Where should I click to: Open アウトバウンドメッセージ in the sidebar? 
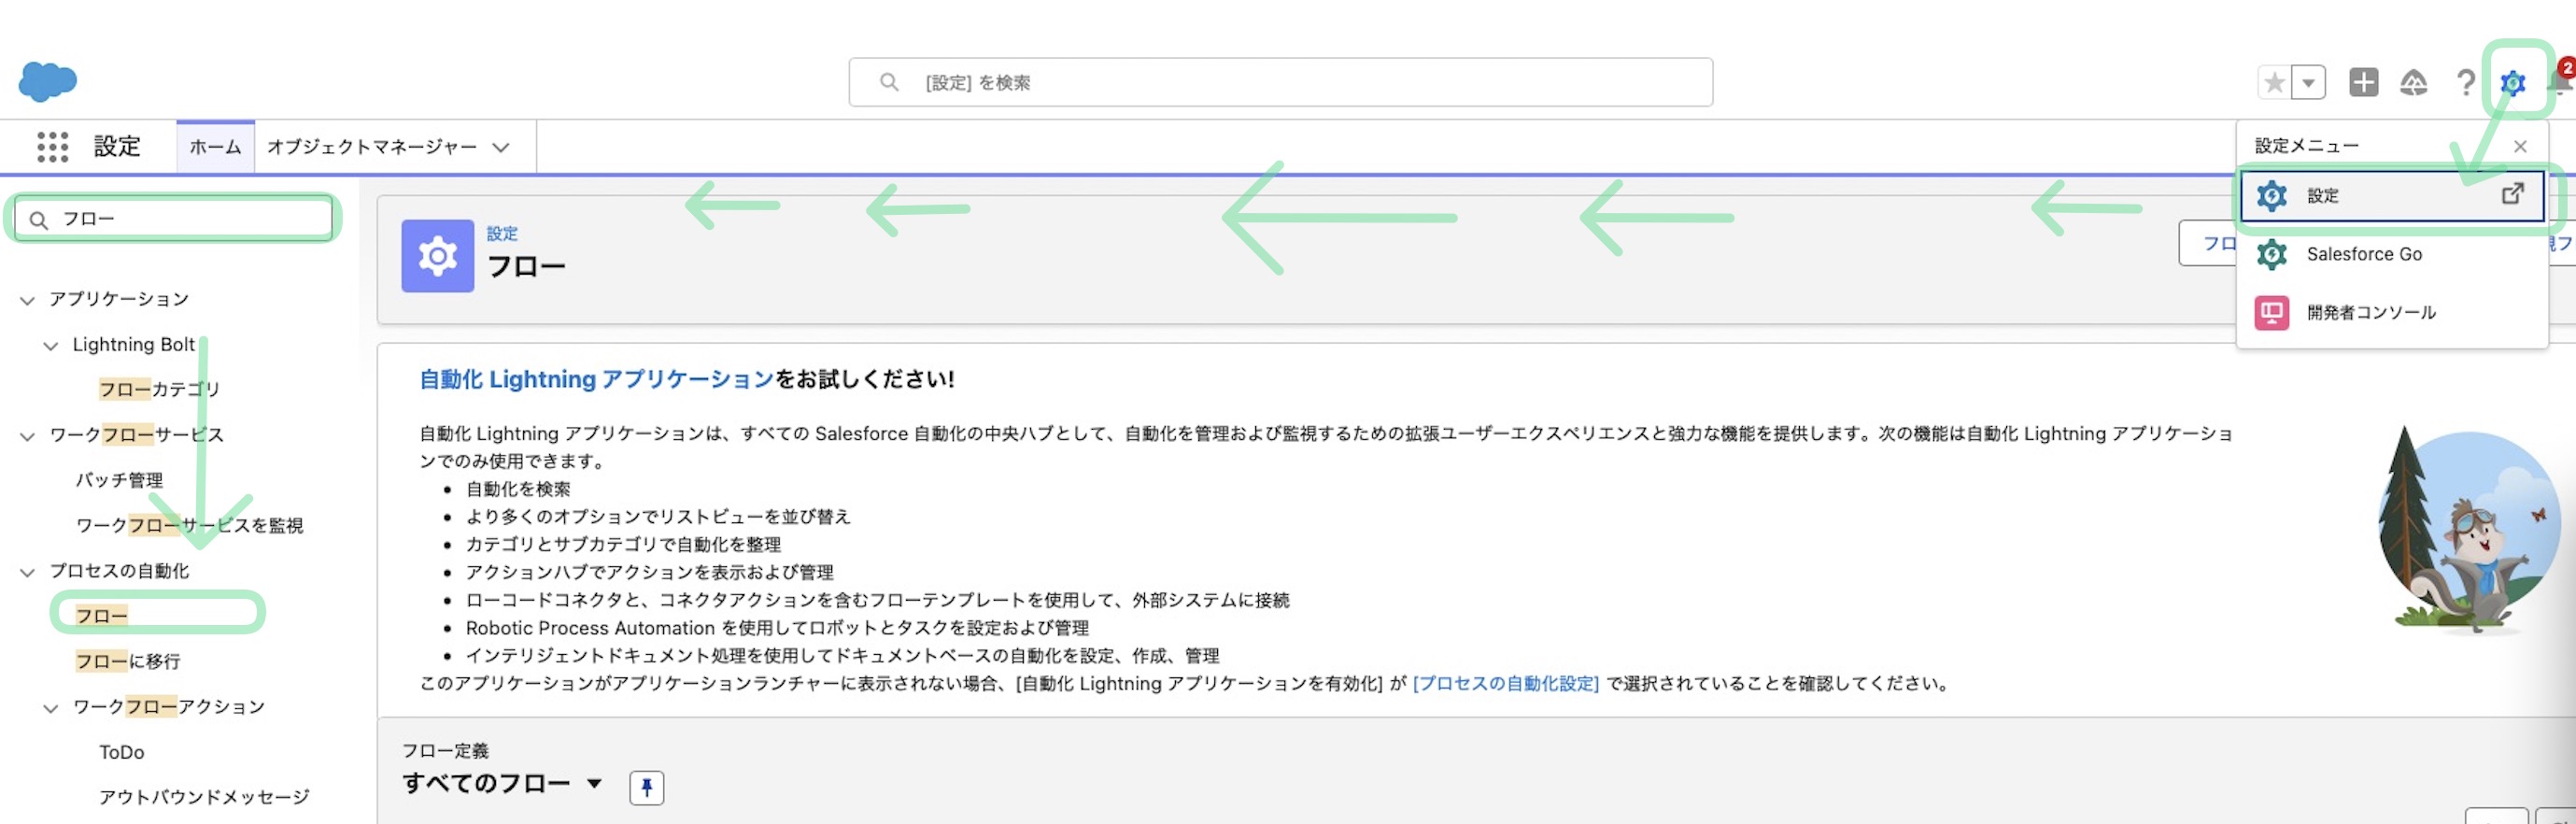204,797
